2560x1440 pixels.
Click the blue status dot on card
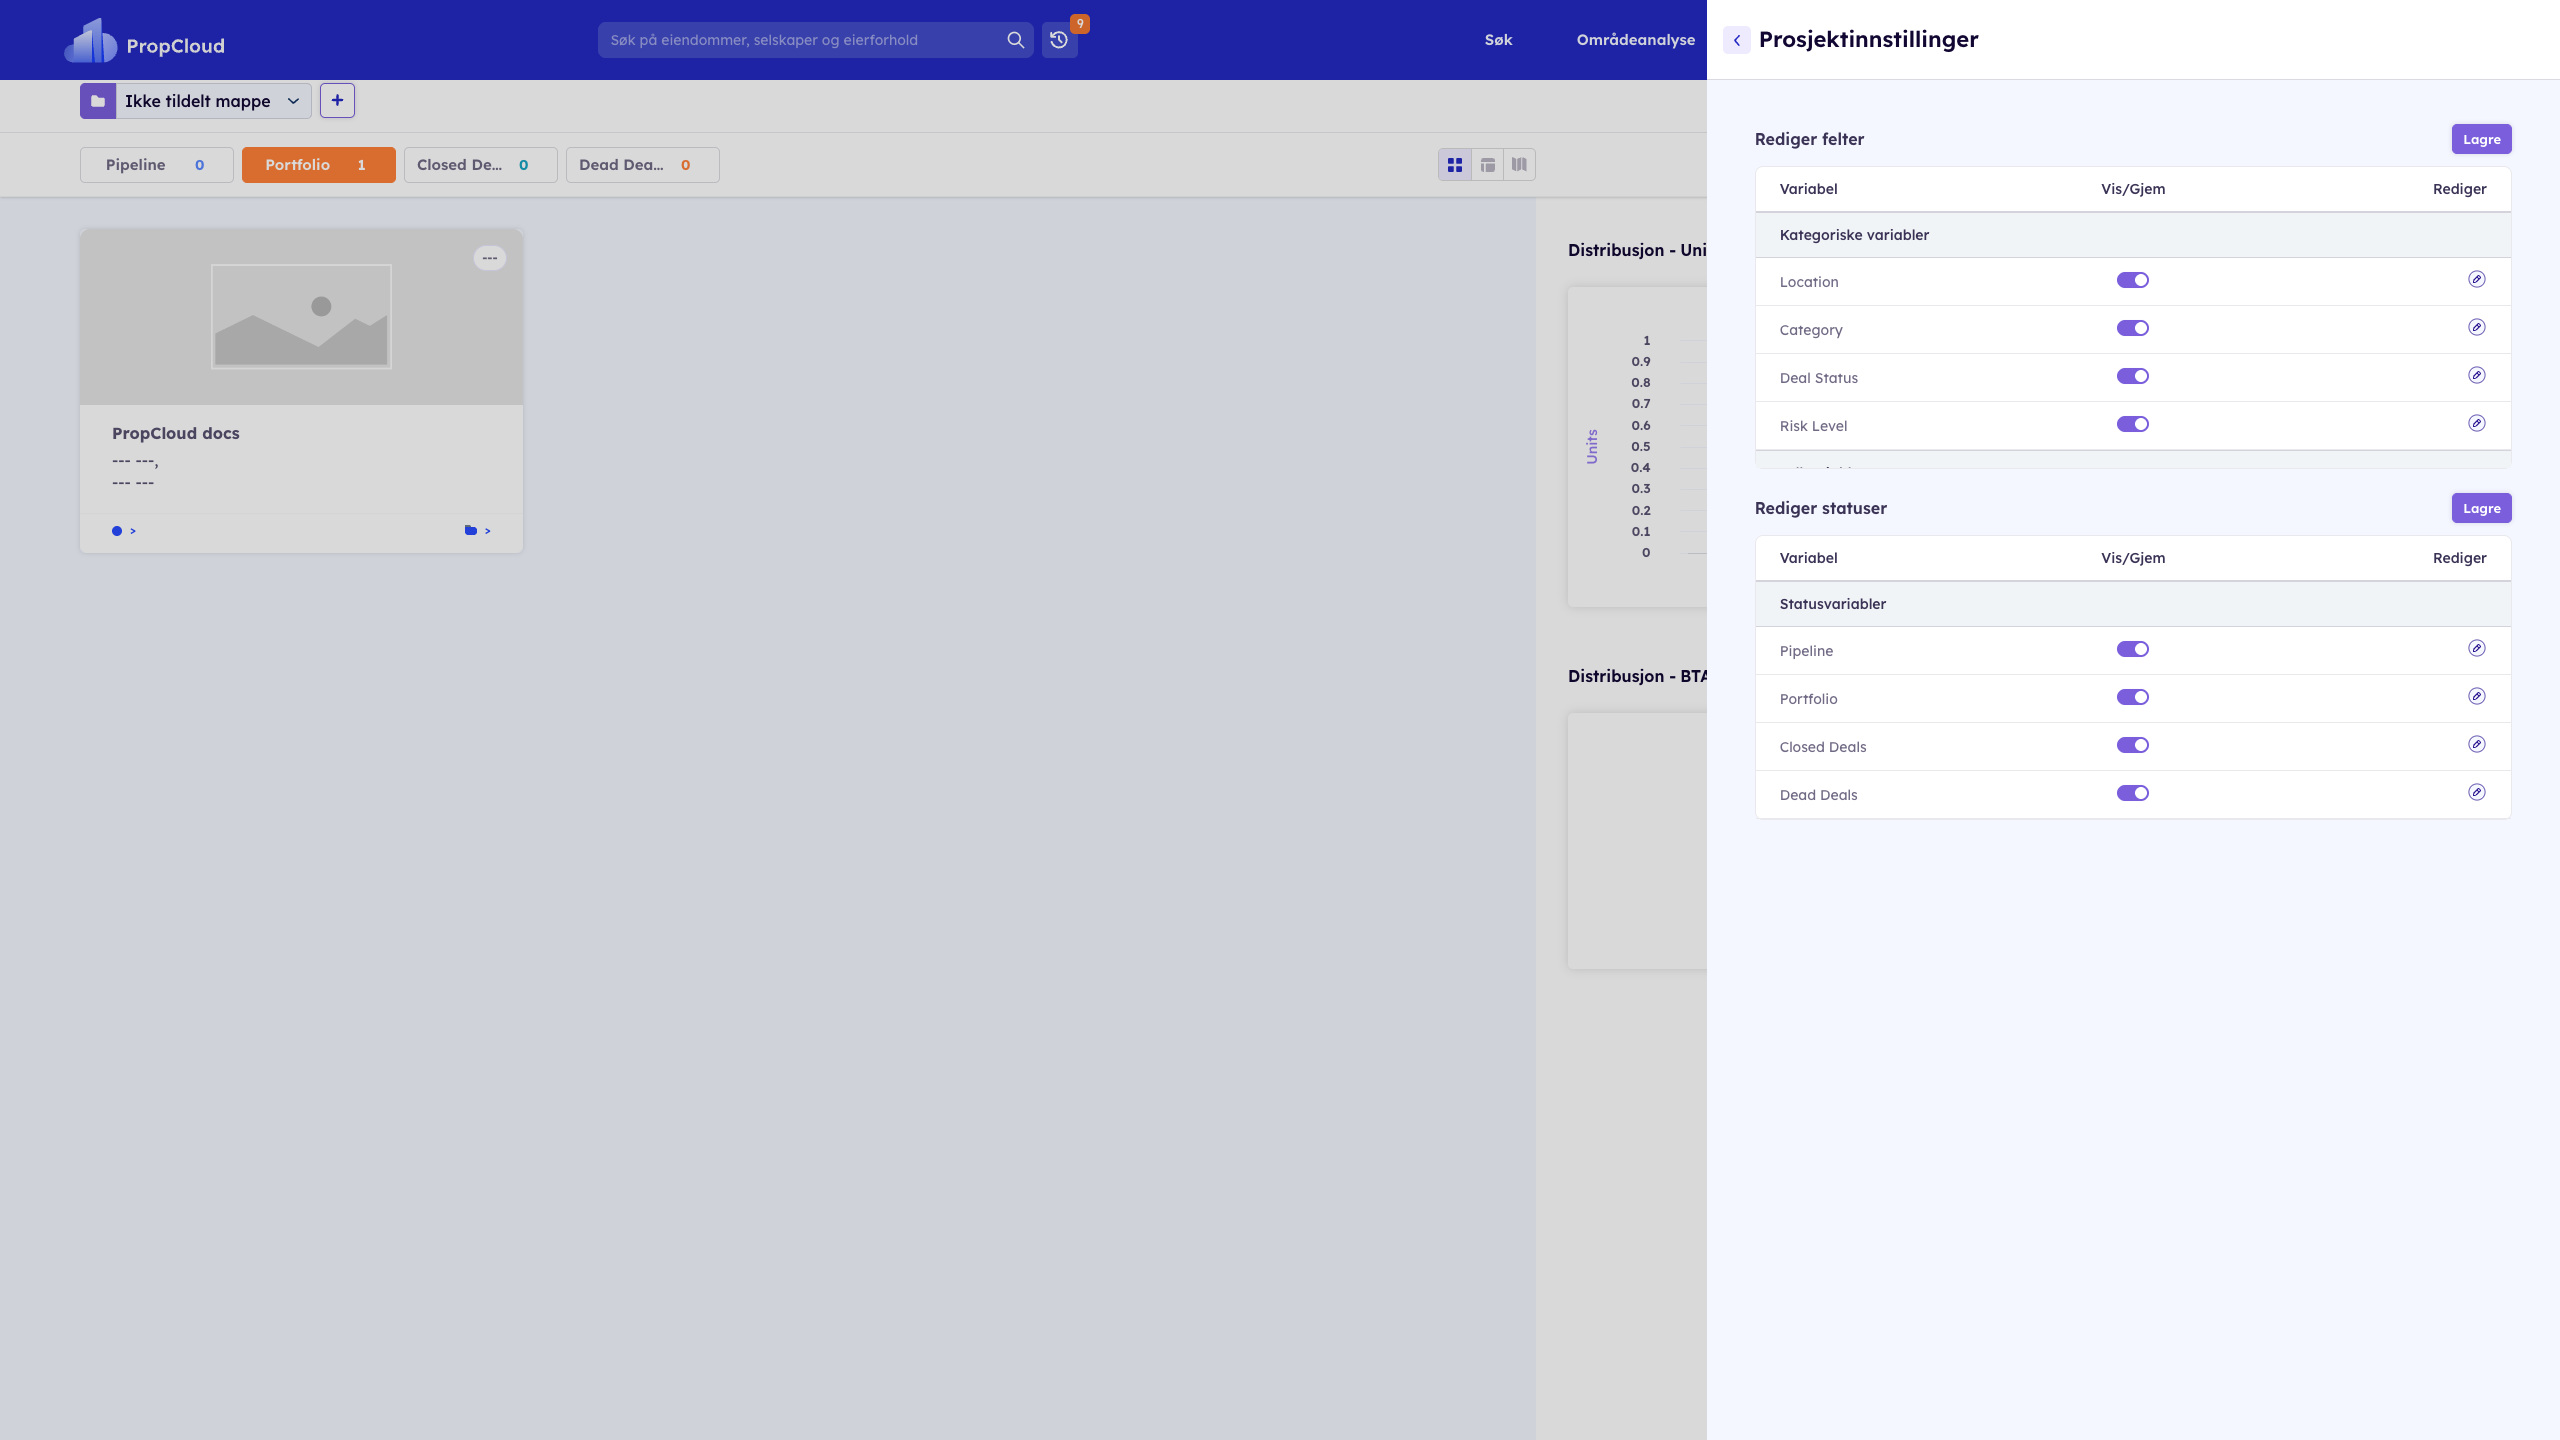[117, 531]
